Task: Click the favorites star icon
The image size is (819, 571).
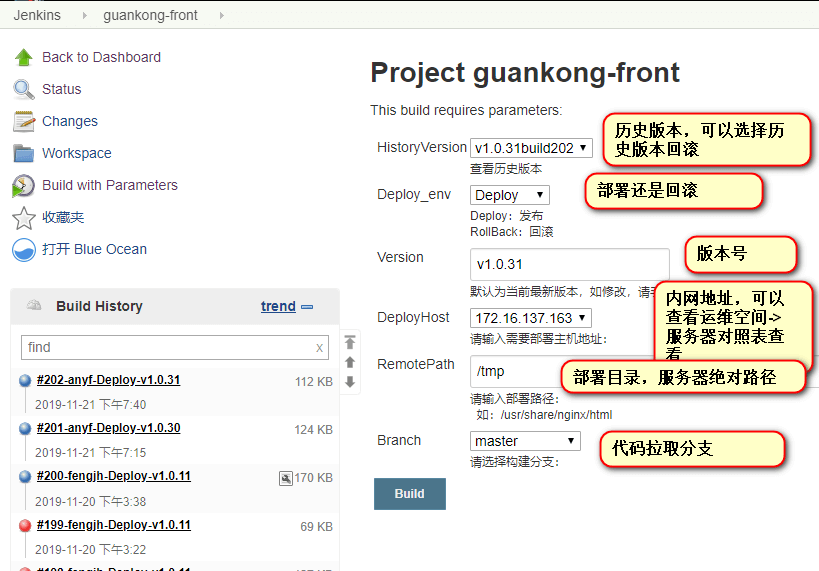Action: pyautogui.click(x=24, y=218)
